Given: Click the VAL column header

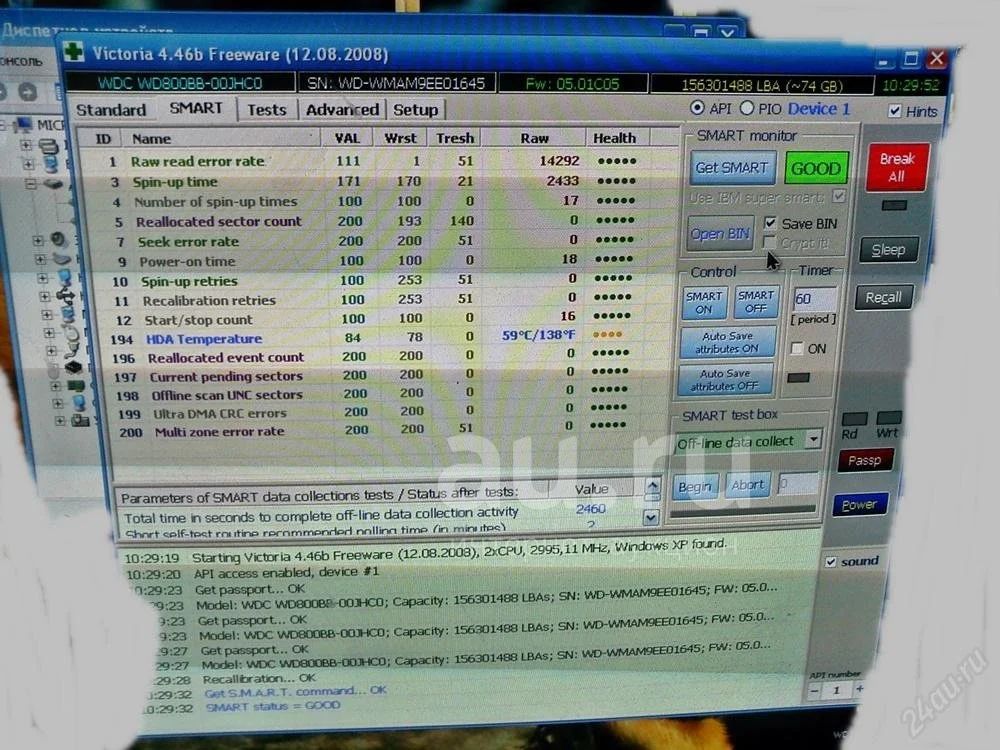Looking at the screenshot, I should tap(347, 138).
